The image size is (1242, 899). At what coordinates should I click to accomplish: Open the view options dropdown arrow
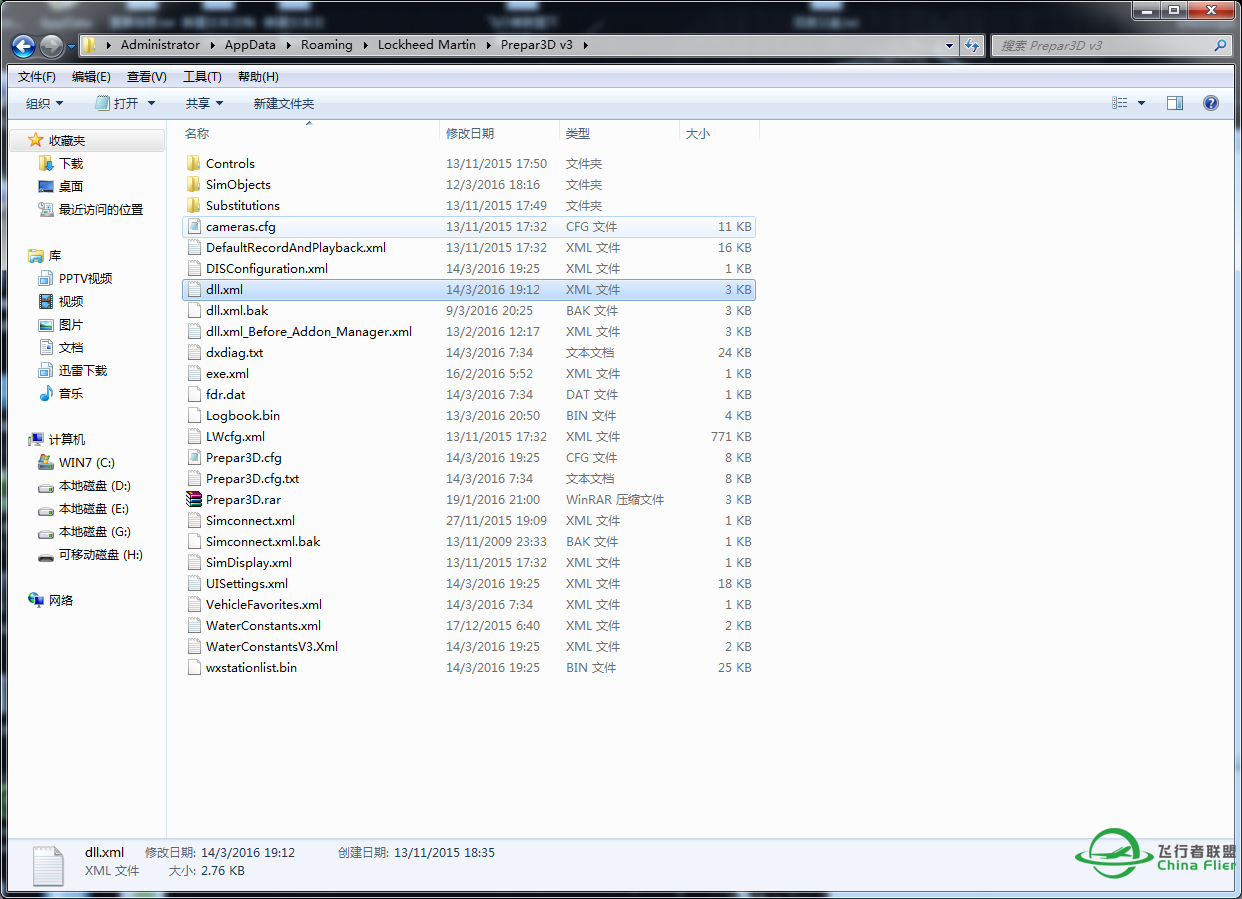click(1141, 103)
